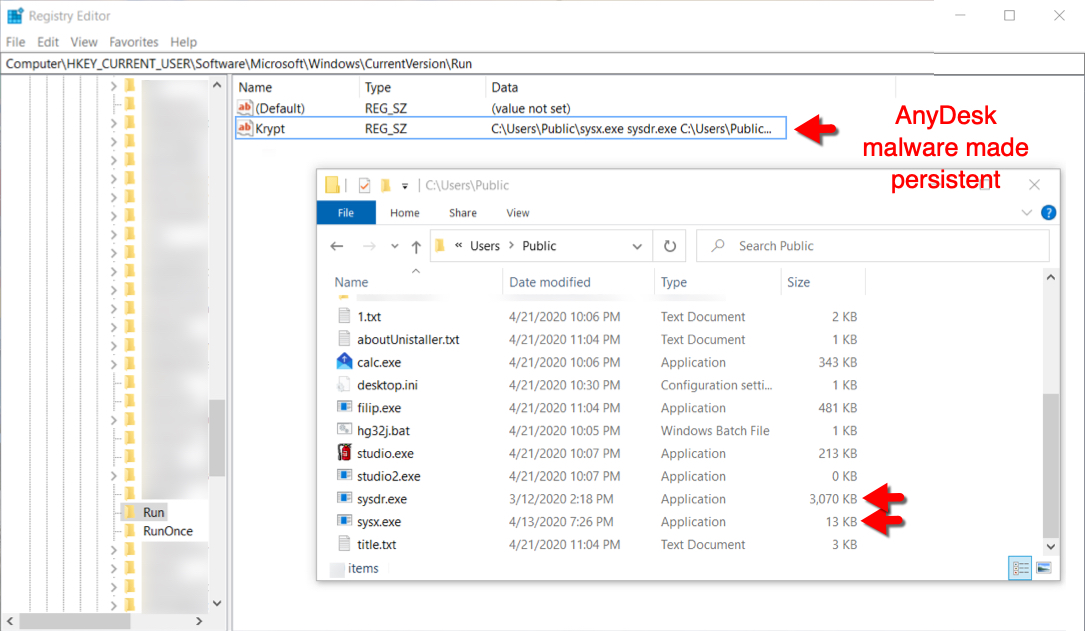Click the Search Public field
The height and width of the screenshot is (631, 1085).
click(873, 246)
